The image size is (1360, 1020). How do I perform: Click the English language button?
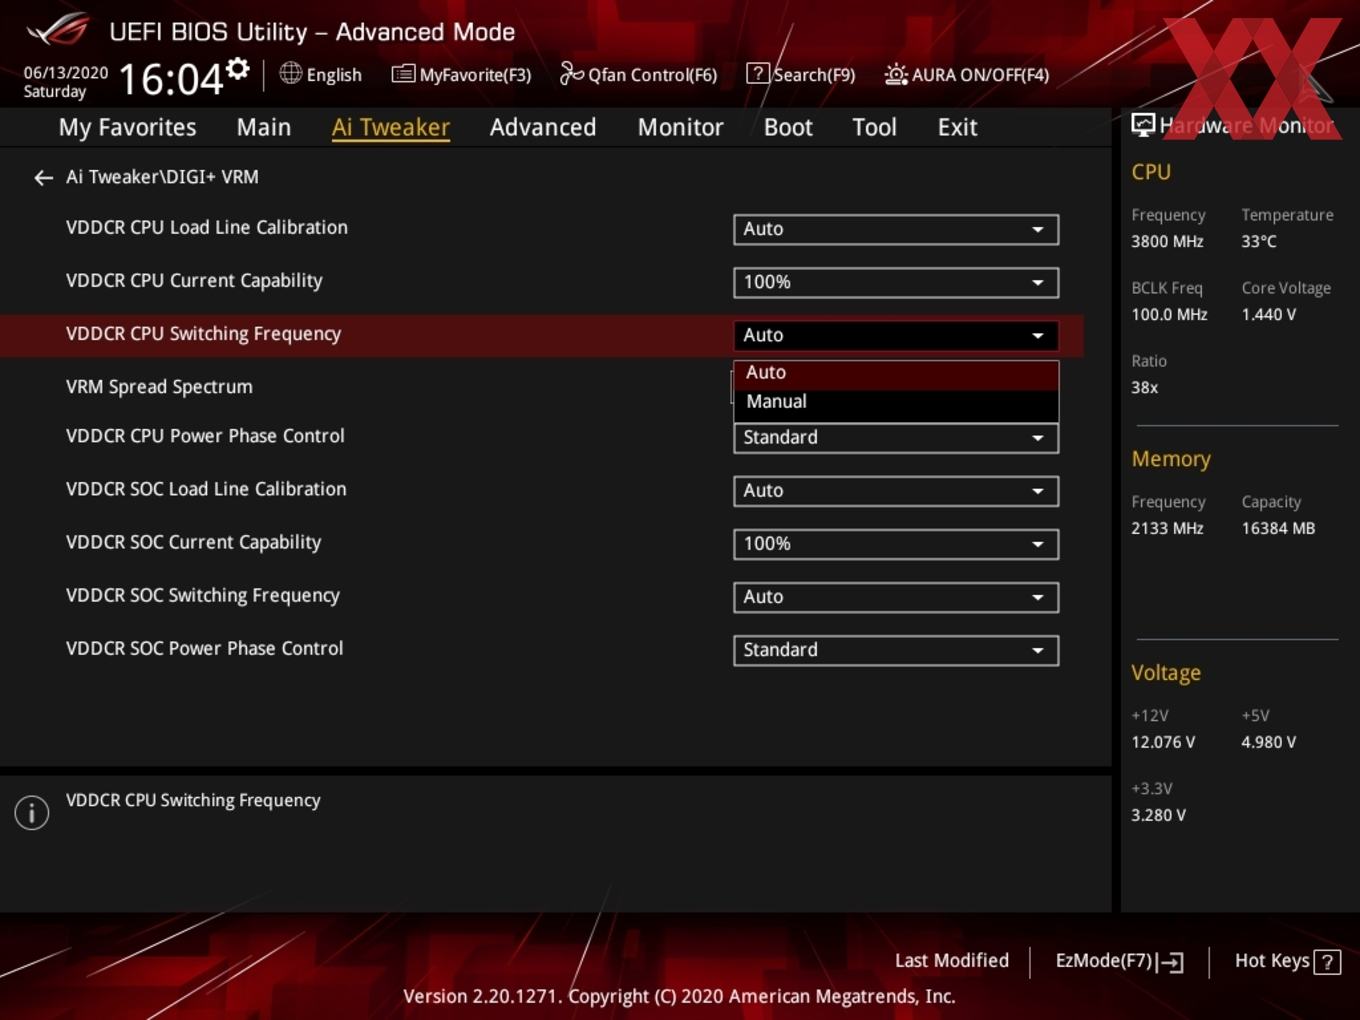[334, 75]
